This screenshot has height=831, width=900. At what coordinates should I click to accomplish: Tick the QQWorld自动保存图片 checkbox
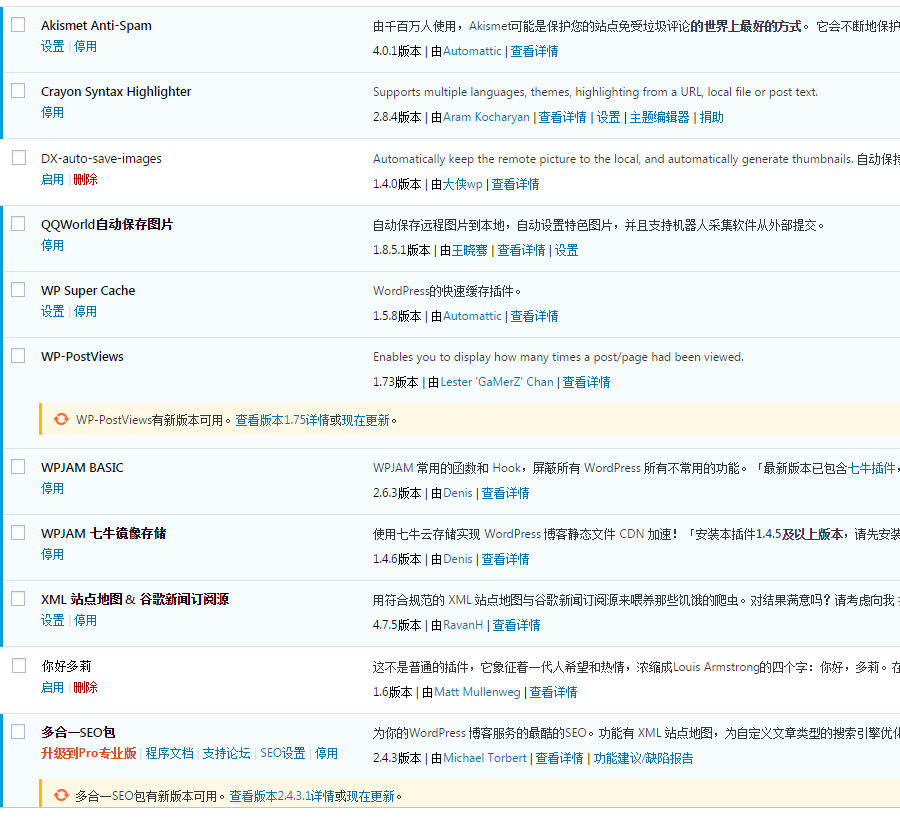(18, 224)
